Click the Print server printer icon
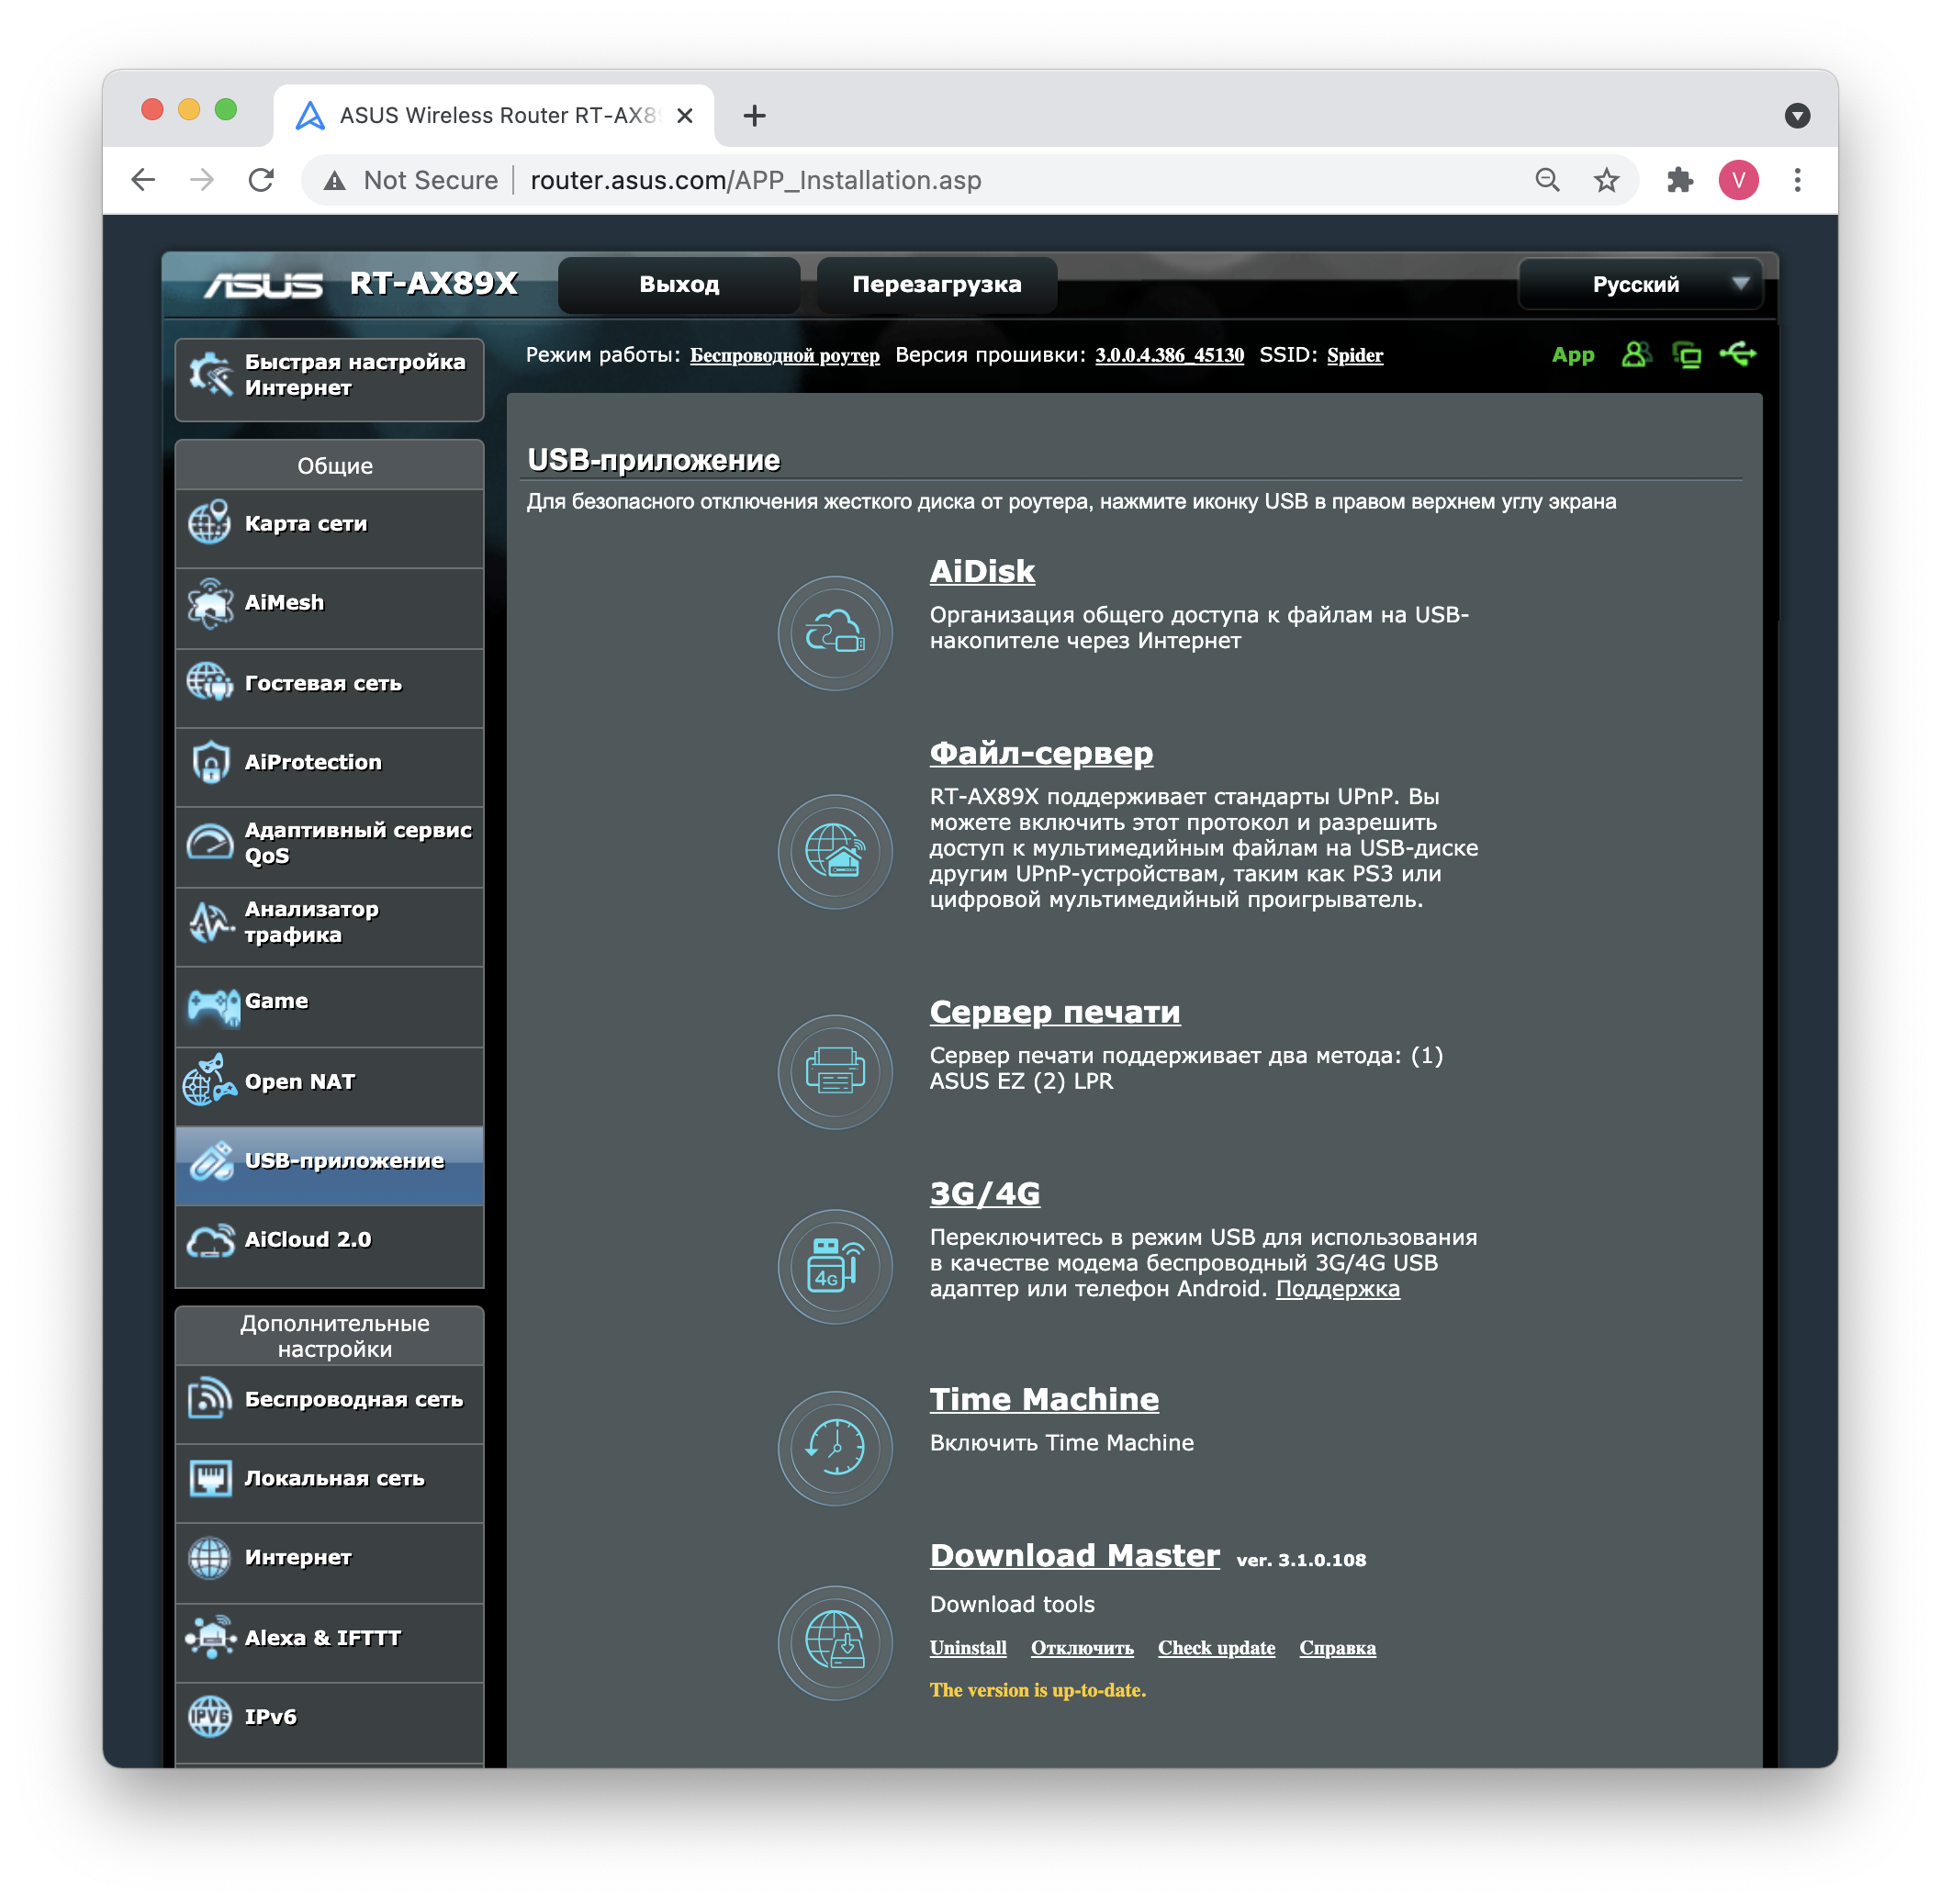1941x1904 pixels. coord(835,1071)
